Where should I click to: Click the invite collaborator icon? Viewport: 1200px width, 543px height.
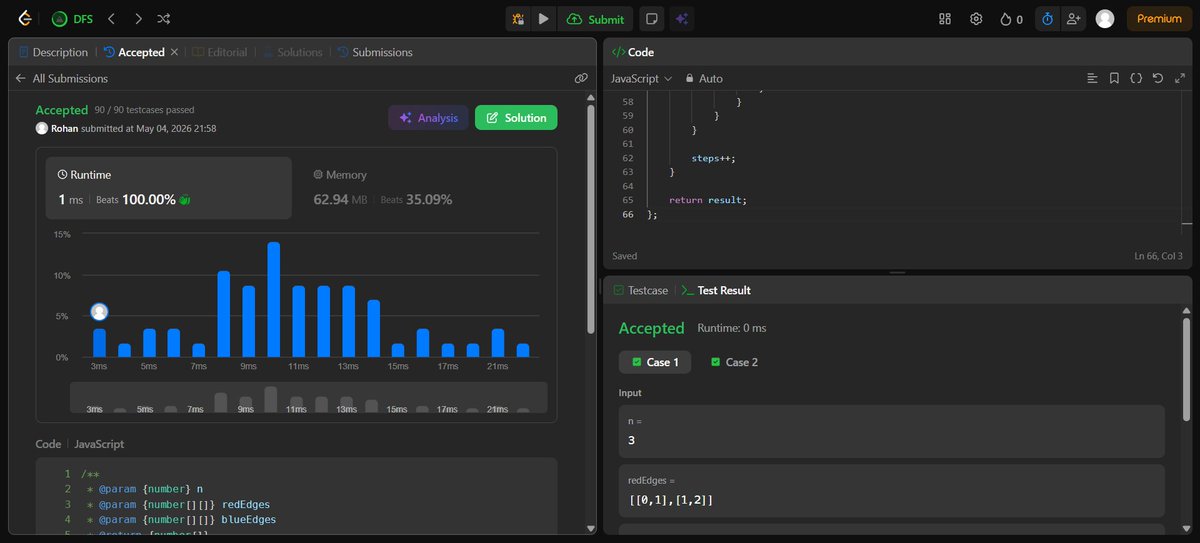coord(1074,18)
